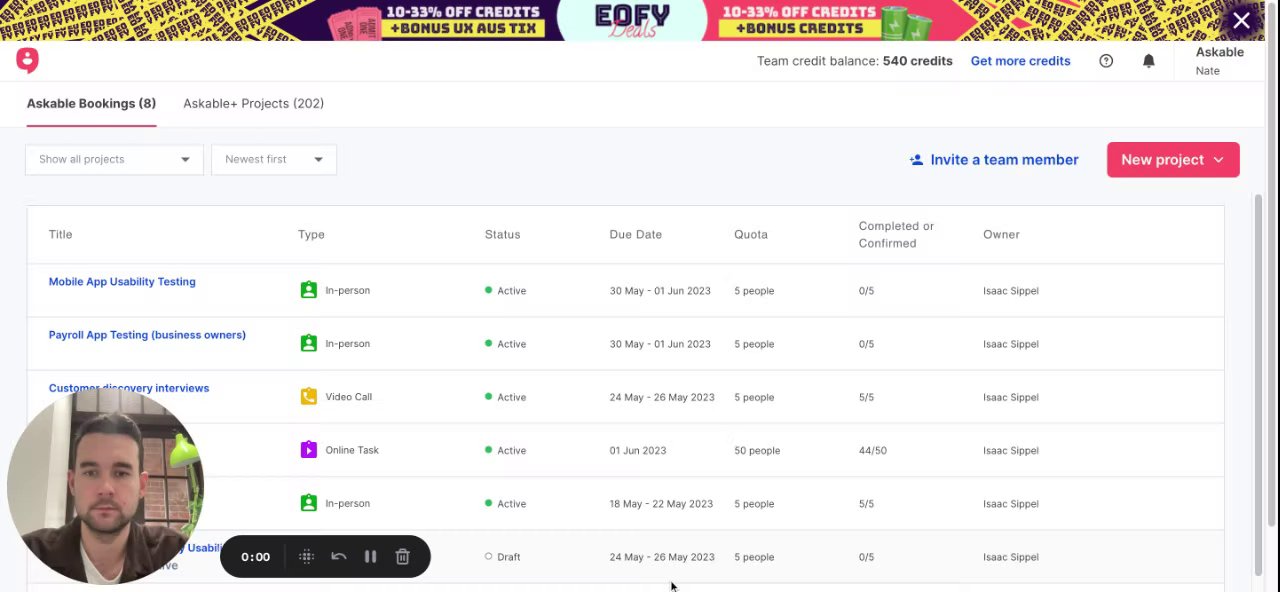Open Payroll App Testing (business owners) project
The image size is (1280, 592).
[x=147, y=335]
